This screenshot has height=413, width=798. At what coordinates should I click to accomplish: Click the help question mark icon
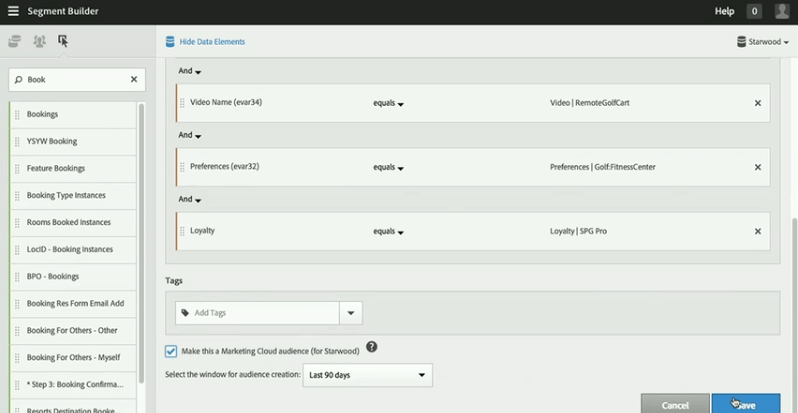coord(371,347)
